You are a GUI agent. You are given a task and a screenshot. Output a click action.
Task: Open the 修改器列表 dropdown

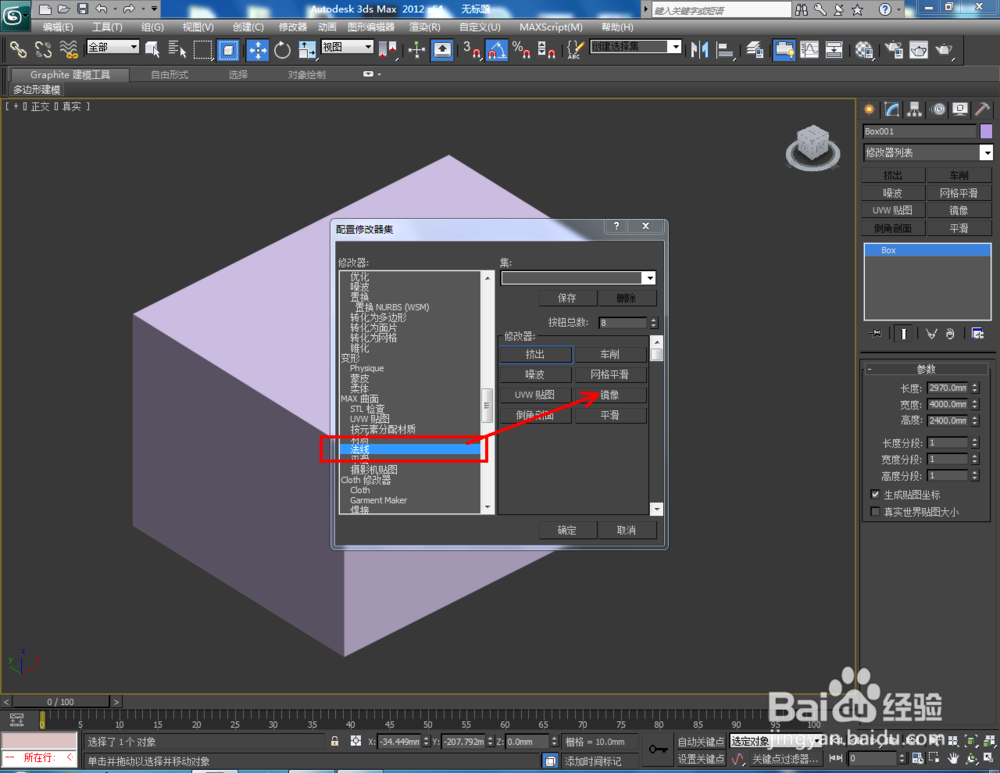click(x=986, y=152)
